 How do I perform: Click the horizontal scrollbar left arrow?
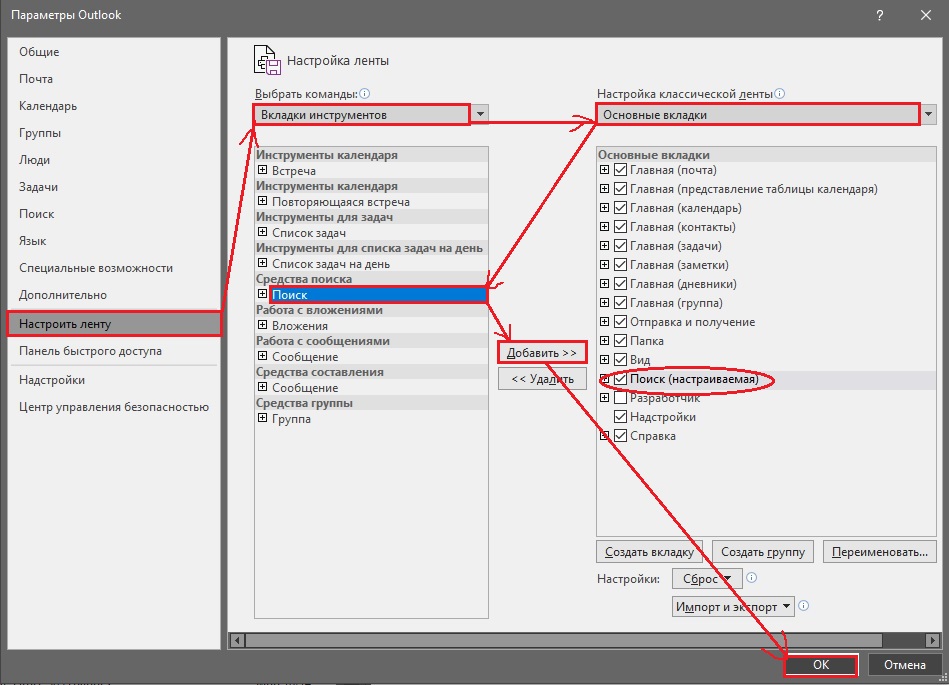pyautogui.click(x=237, y=640)
